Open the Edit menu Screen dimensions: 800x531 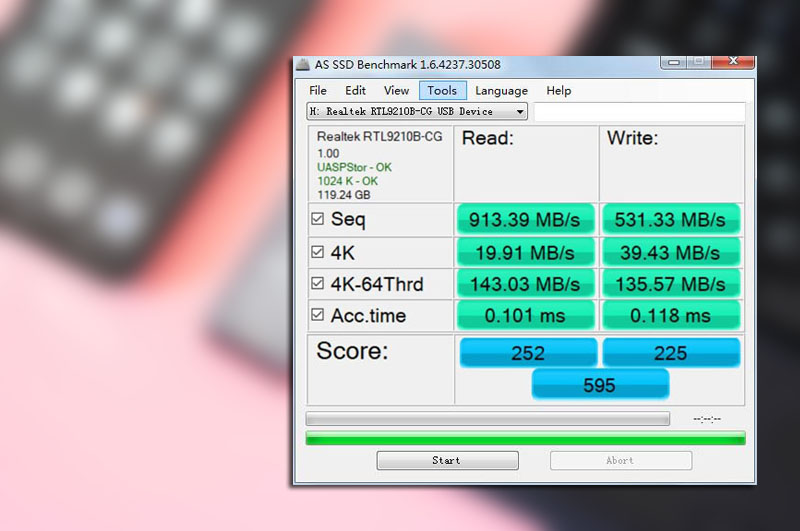tap(355, 91)
